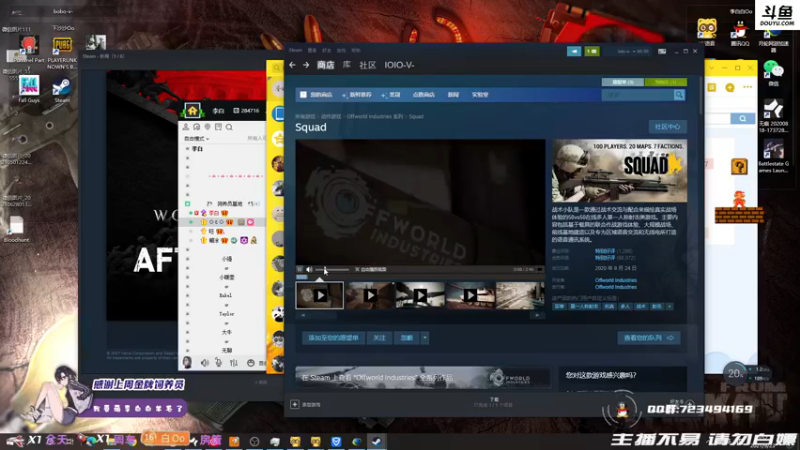Click the 第一人称射击 tag

point(584,307)
